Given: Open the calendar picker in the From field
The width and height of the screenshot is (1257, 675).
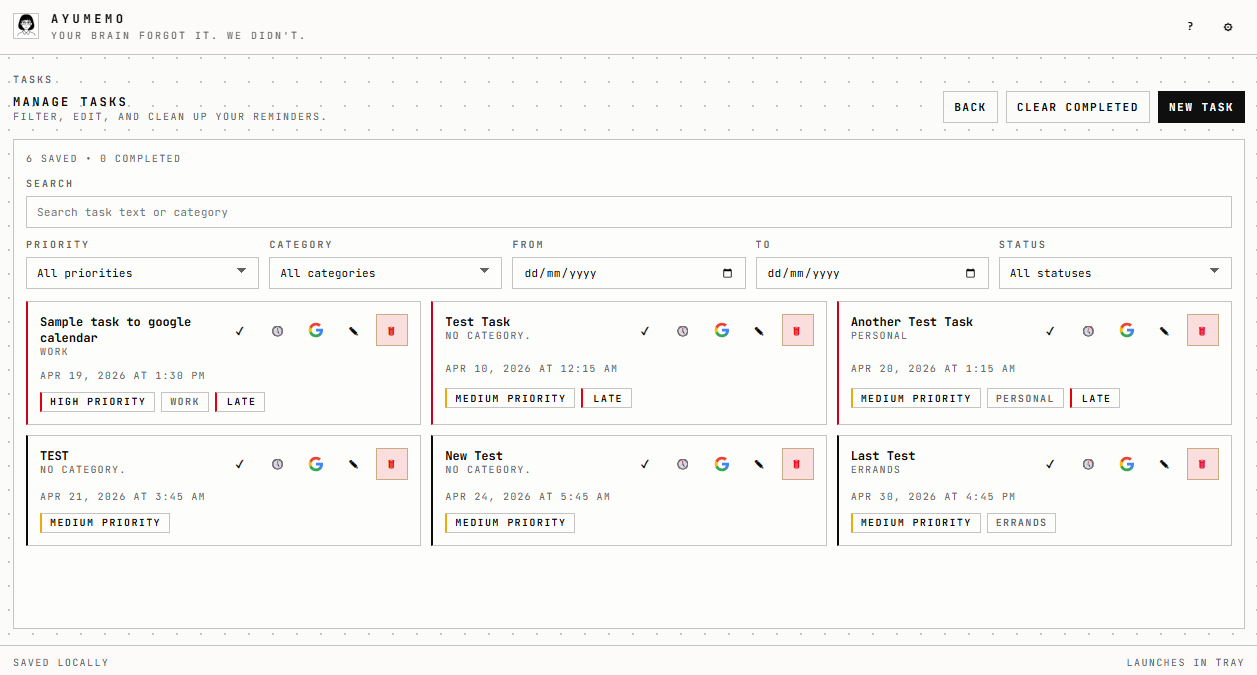Looking at the screenshot, I should click(727, 272).
